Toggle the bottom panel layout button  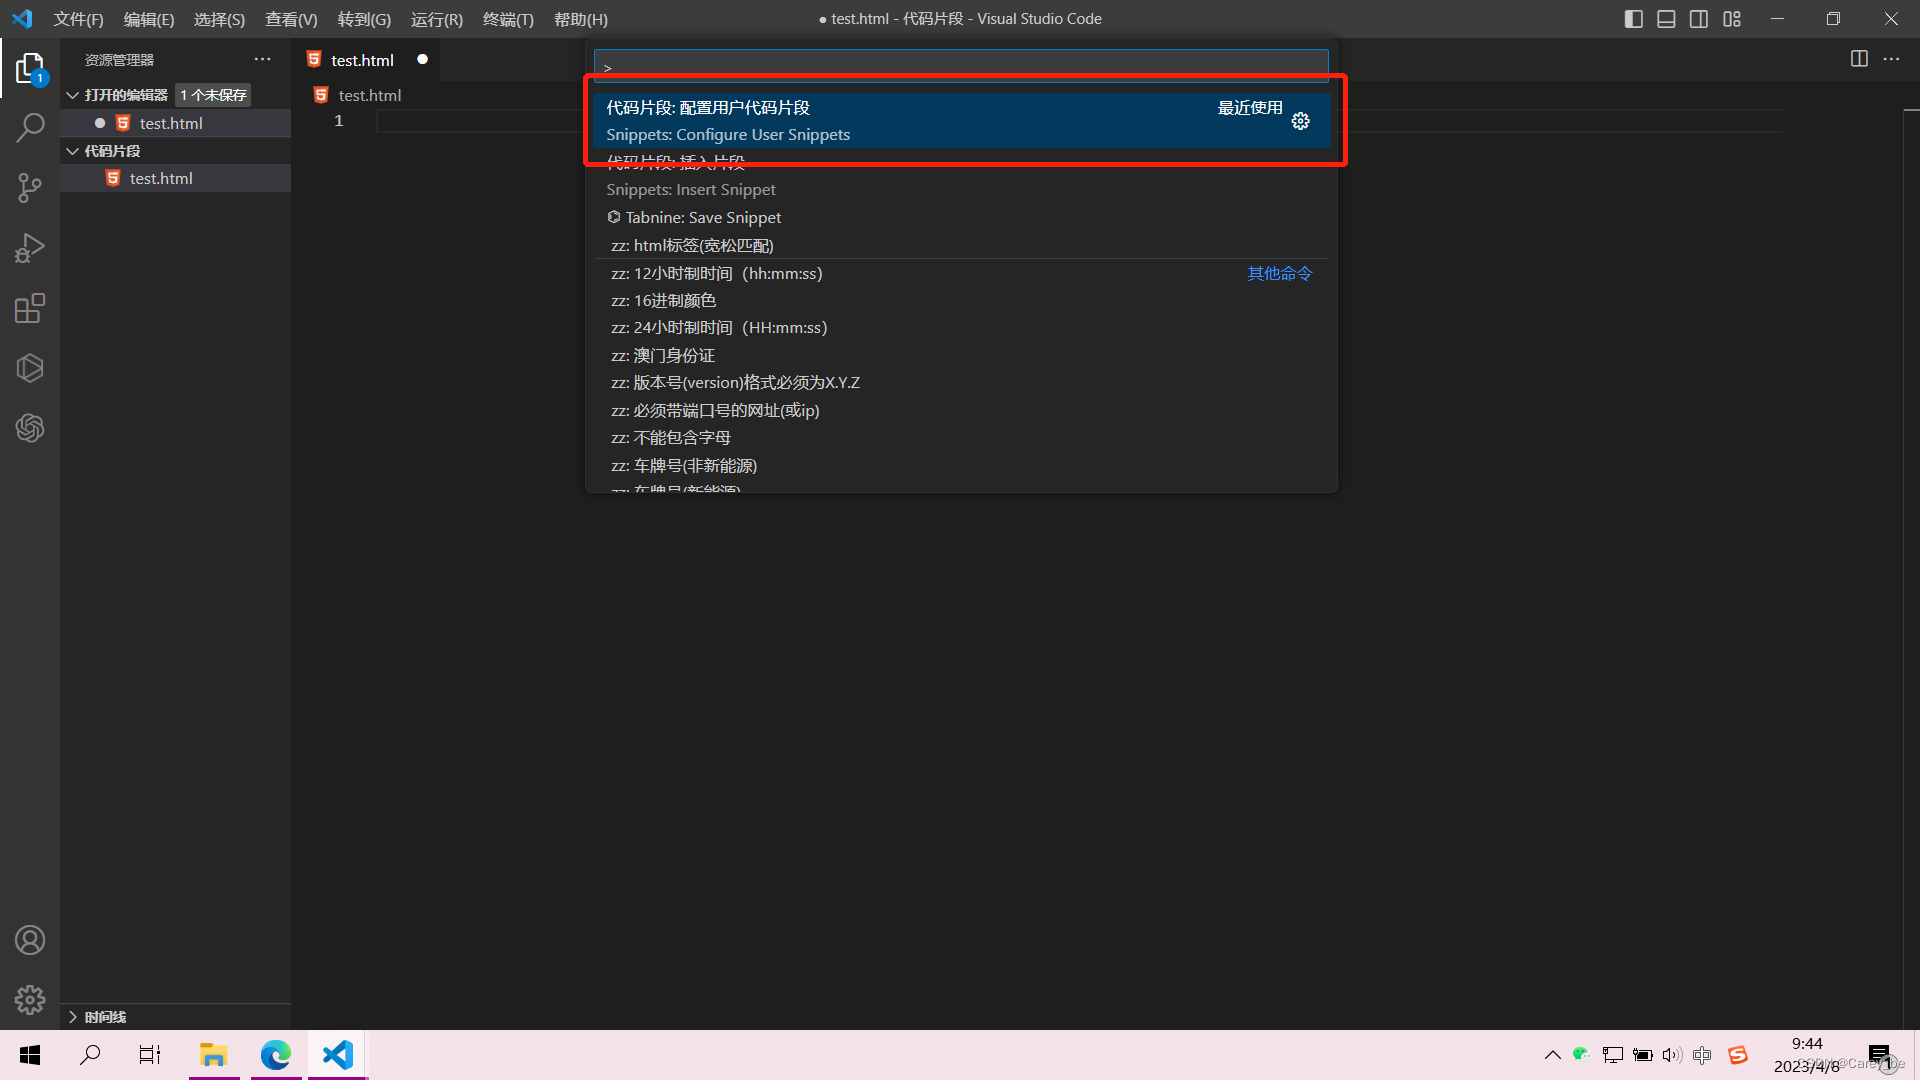(1666, 19)
